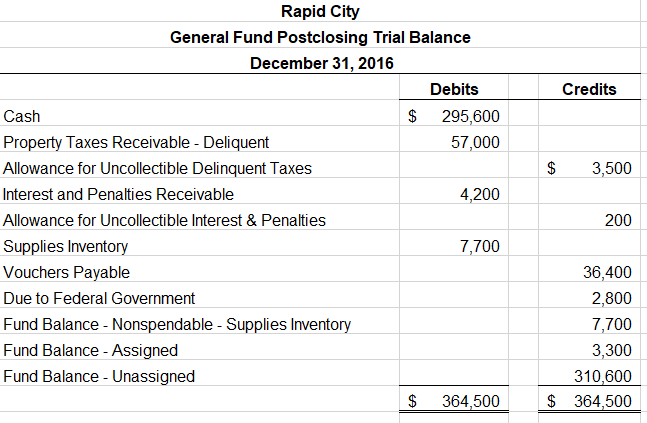Viewport: 647px width, 423px height.
Task: Select the 3,500 credit cell
Action: click(611, 168)
